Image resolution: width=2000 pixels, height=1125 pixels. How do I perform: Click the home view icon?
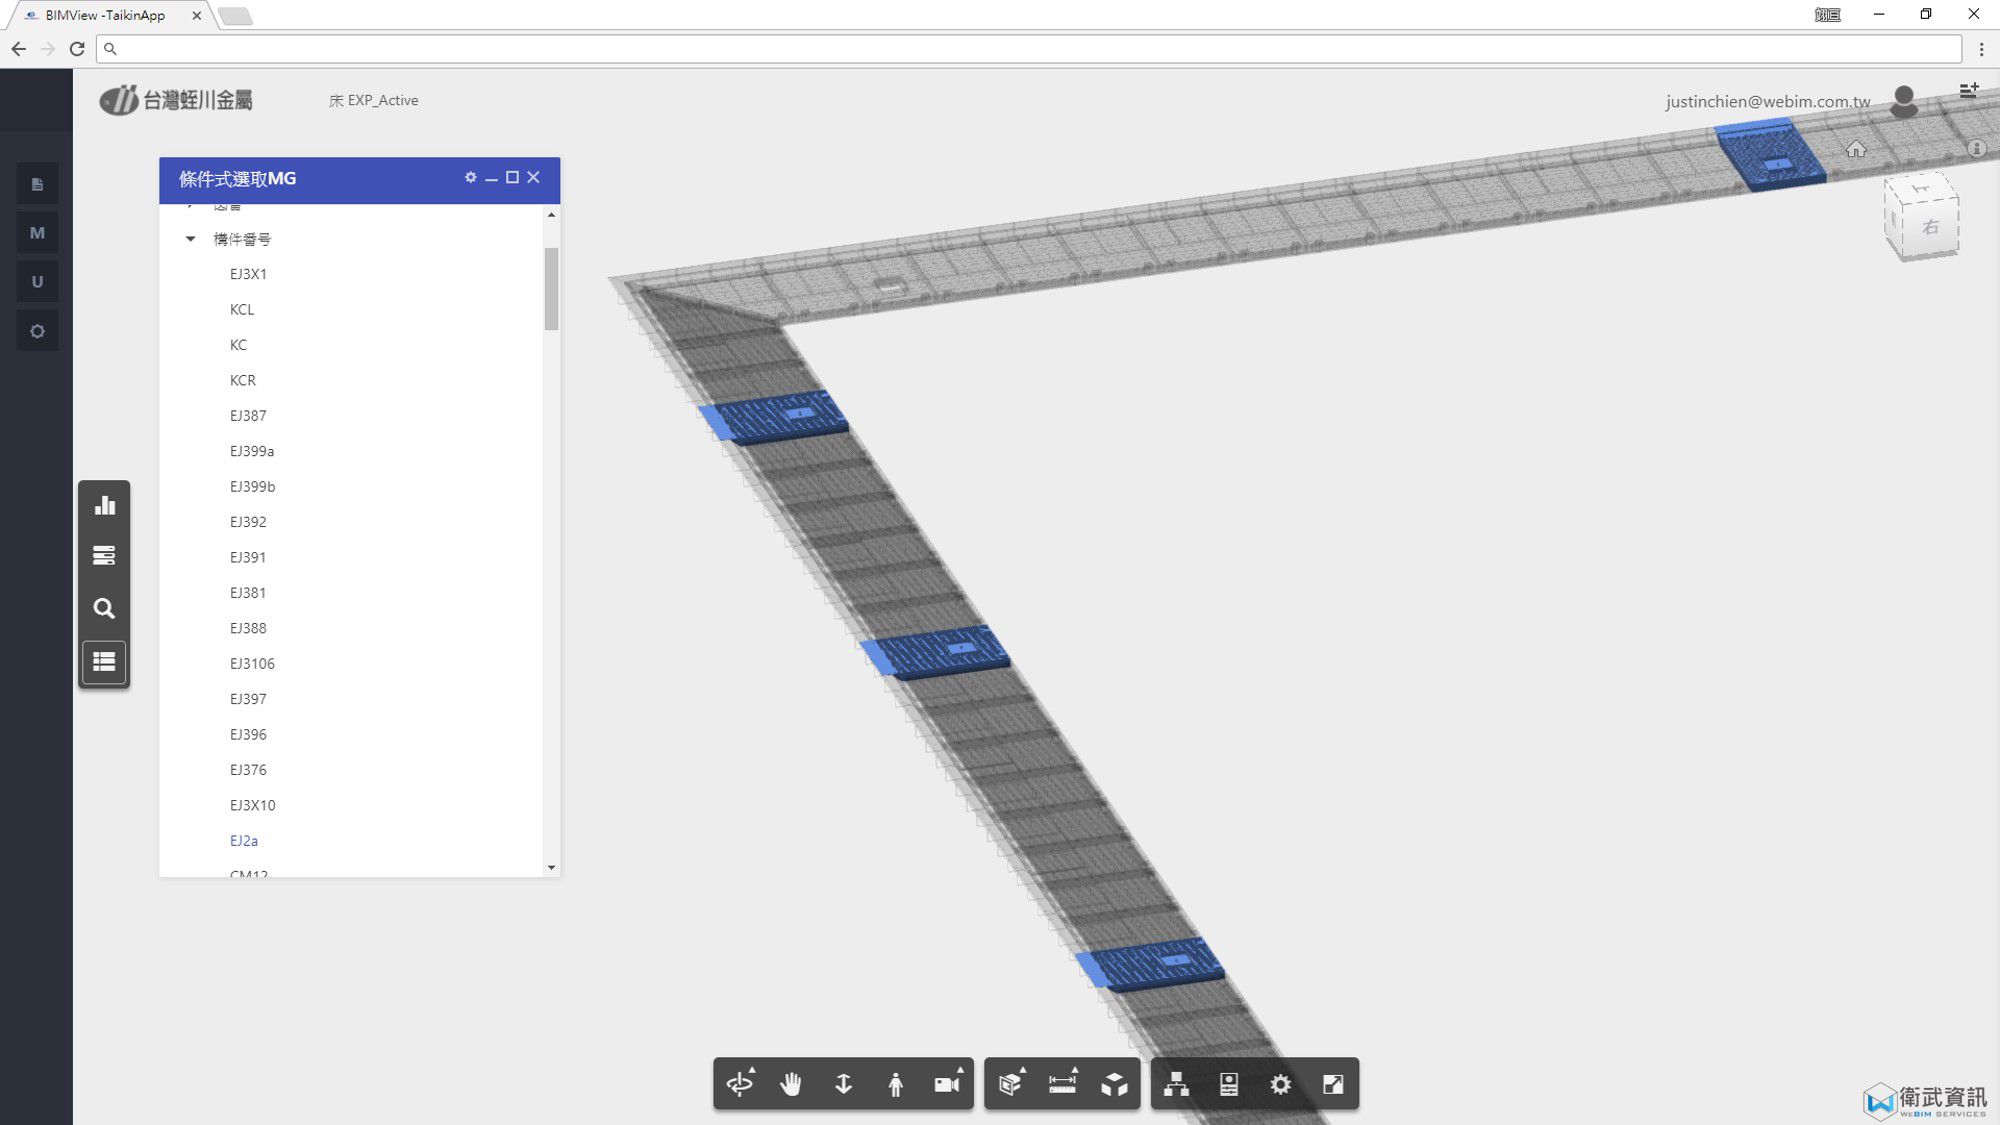[x=1856, y=149]
